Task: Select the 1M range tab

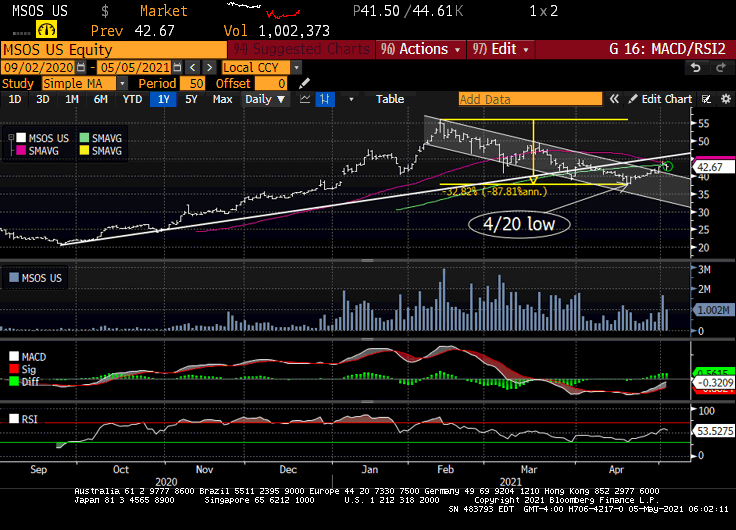Action: pyautogui.click(x=72, y=99)
